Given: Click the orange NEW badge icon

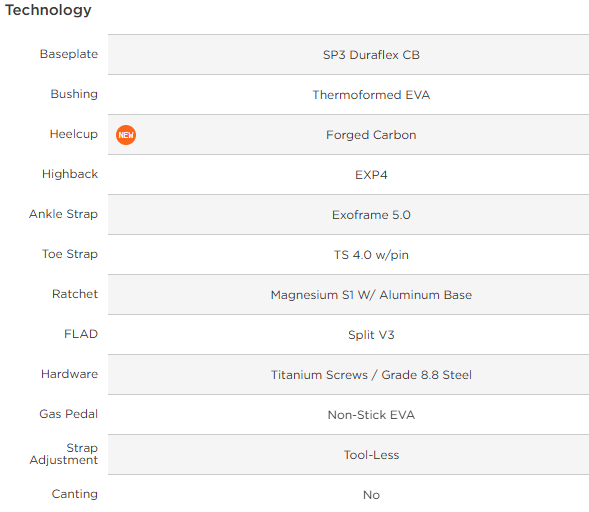Looking at the screenshot, I should 126,135.
